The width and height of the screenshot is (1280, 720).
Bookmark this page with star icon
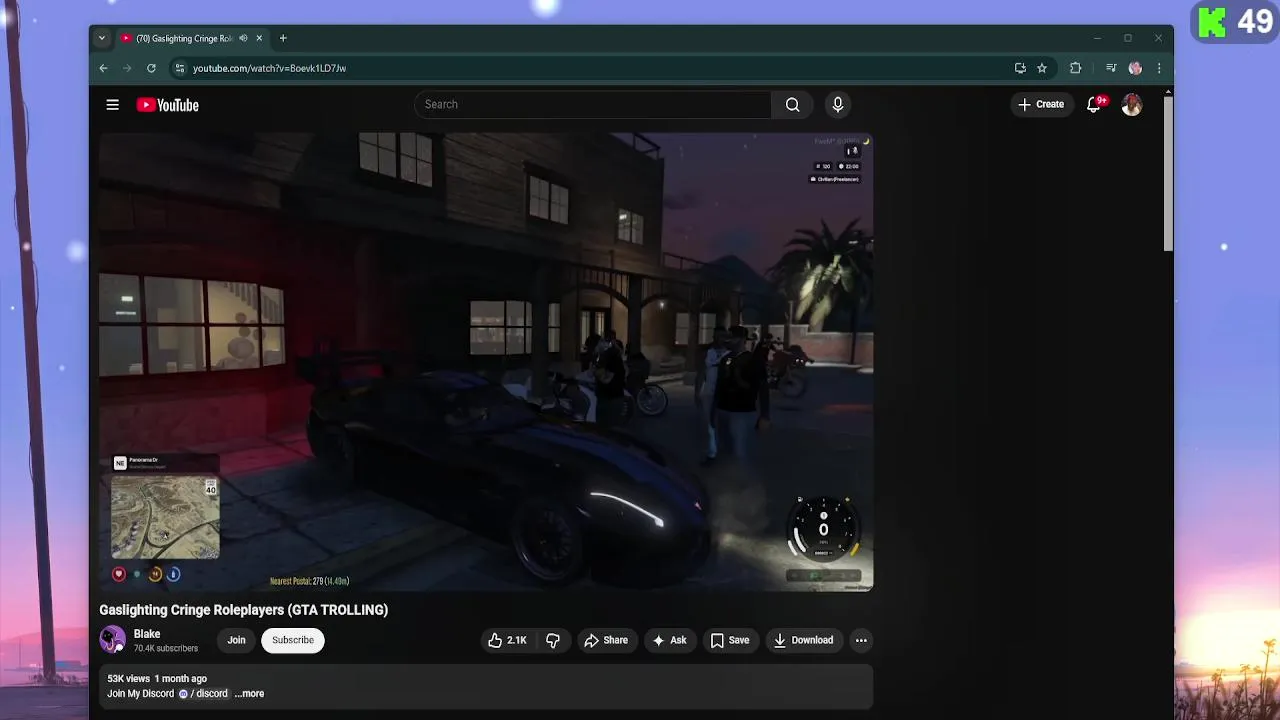[x=1042, y=68]
